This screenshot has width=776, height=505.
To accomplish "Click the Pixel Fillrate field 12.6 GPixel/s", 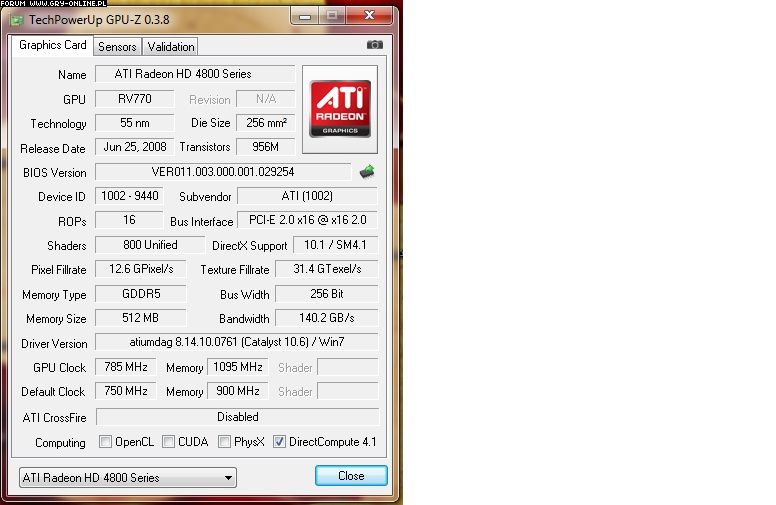I will (141, 269).
